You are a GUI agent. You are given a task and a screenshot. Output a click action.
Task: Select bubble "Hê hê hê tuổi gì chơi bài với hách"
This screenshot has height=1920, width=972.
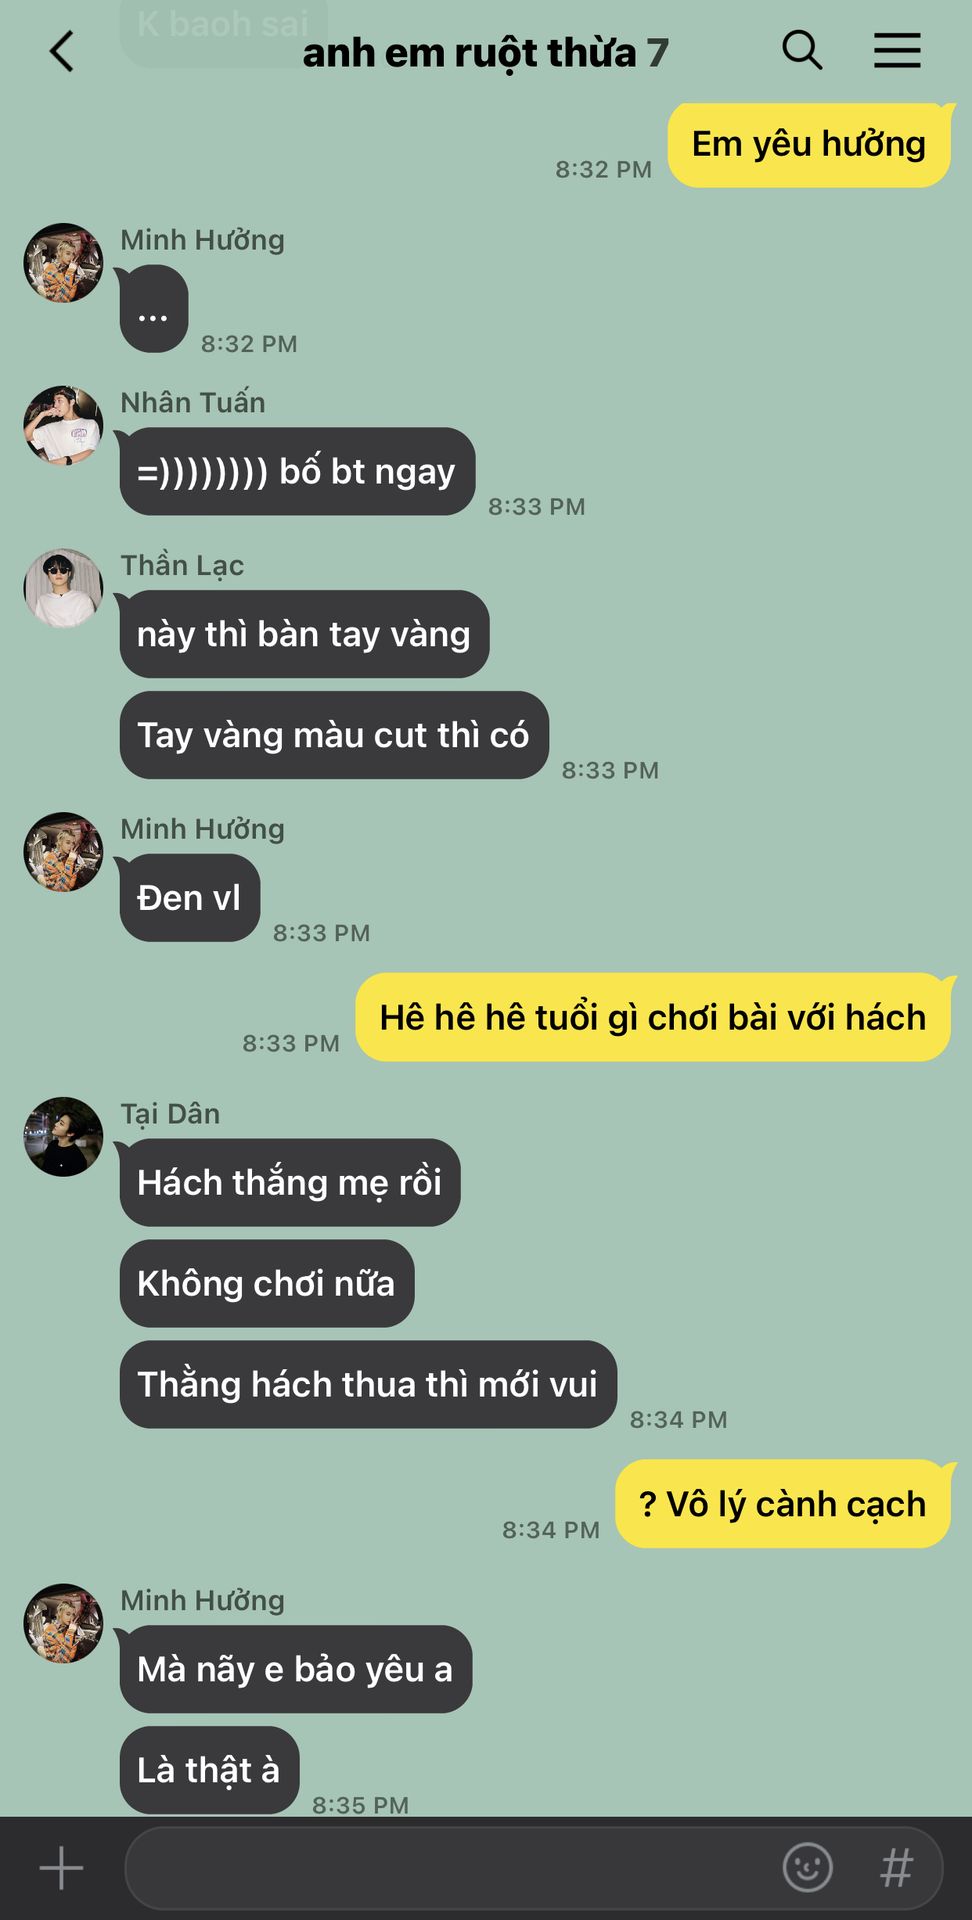[x=653, y=1017]
